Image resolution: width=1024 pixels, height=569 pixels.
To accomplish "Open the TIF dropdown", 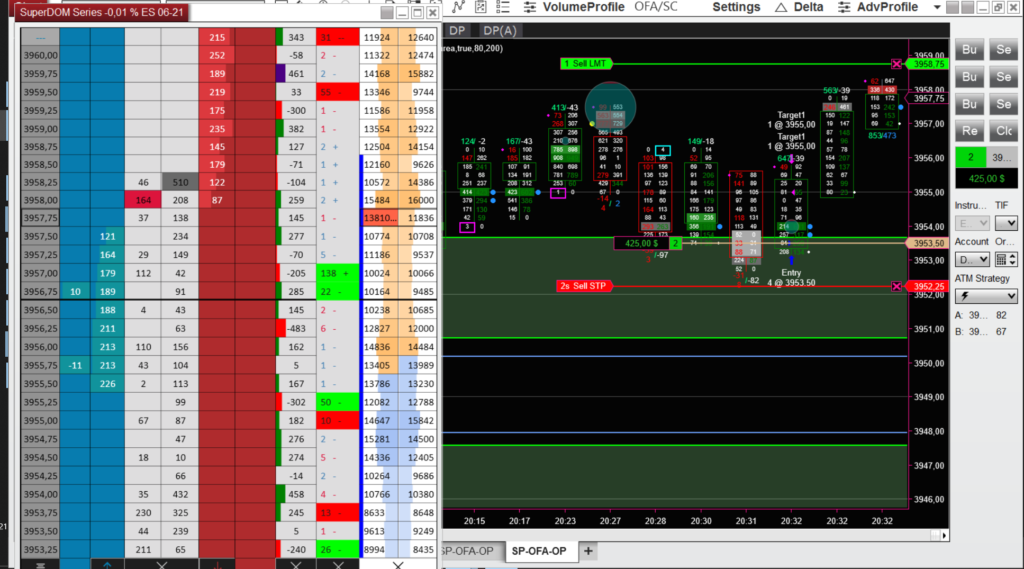I will [1006, 223].
